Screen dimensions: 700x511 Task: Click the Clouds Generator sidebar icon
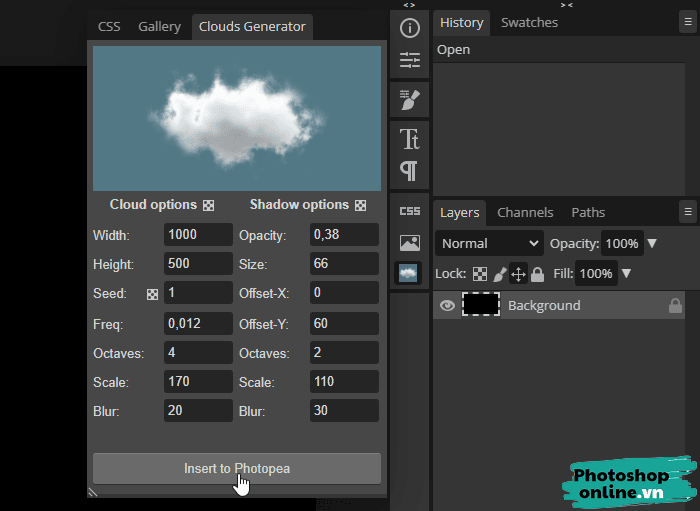pyautogui.click(x=409, y=273)
